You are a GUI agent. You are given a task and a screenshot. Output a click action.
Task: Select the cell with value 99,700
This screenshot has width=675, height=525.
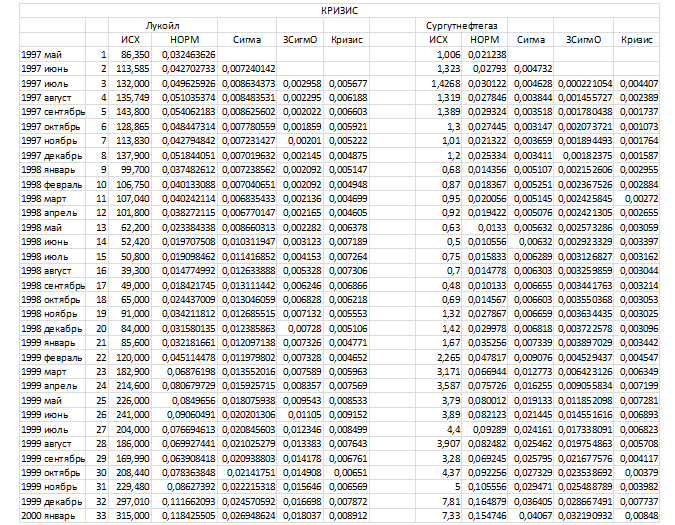(130, 170)
